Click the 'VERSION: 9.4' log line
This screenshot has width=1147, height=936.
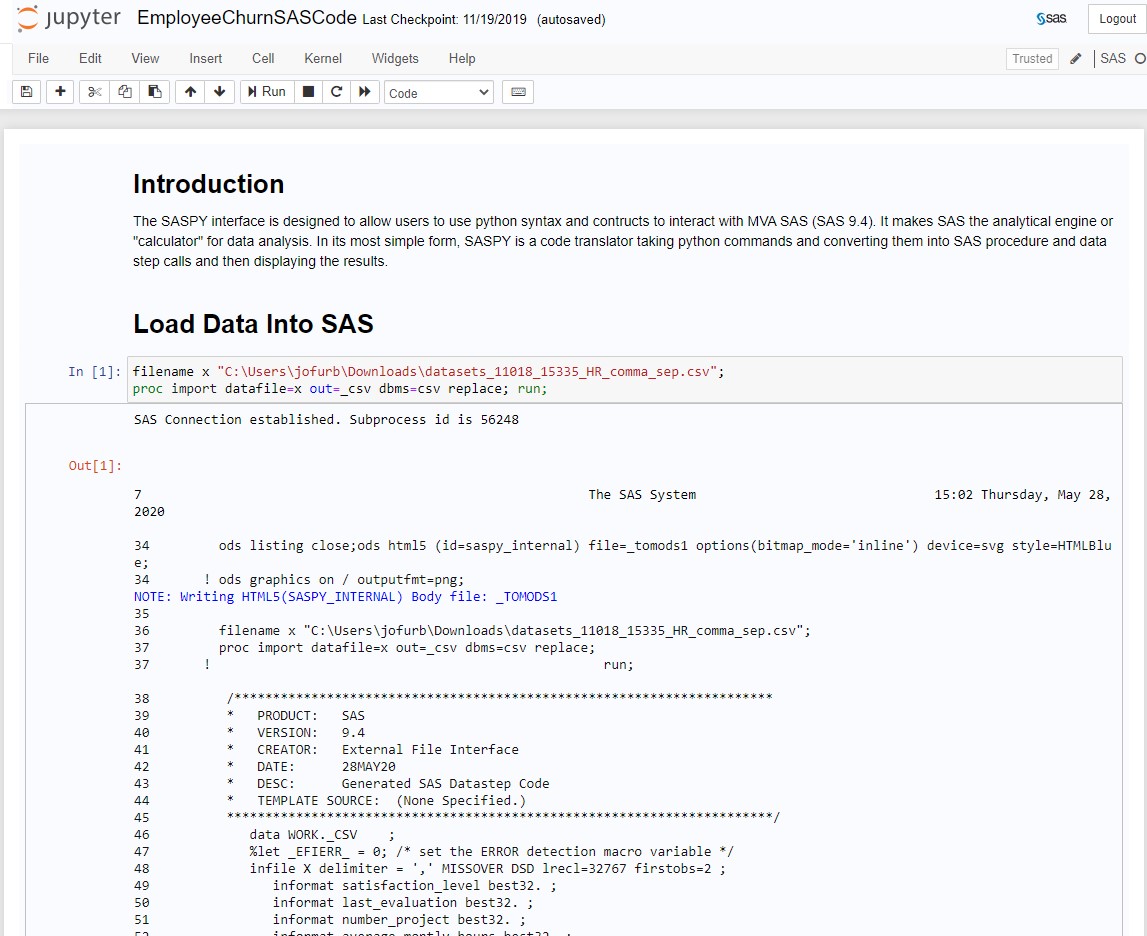[296, 733]
